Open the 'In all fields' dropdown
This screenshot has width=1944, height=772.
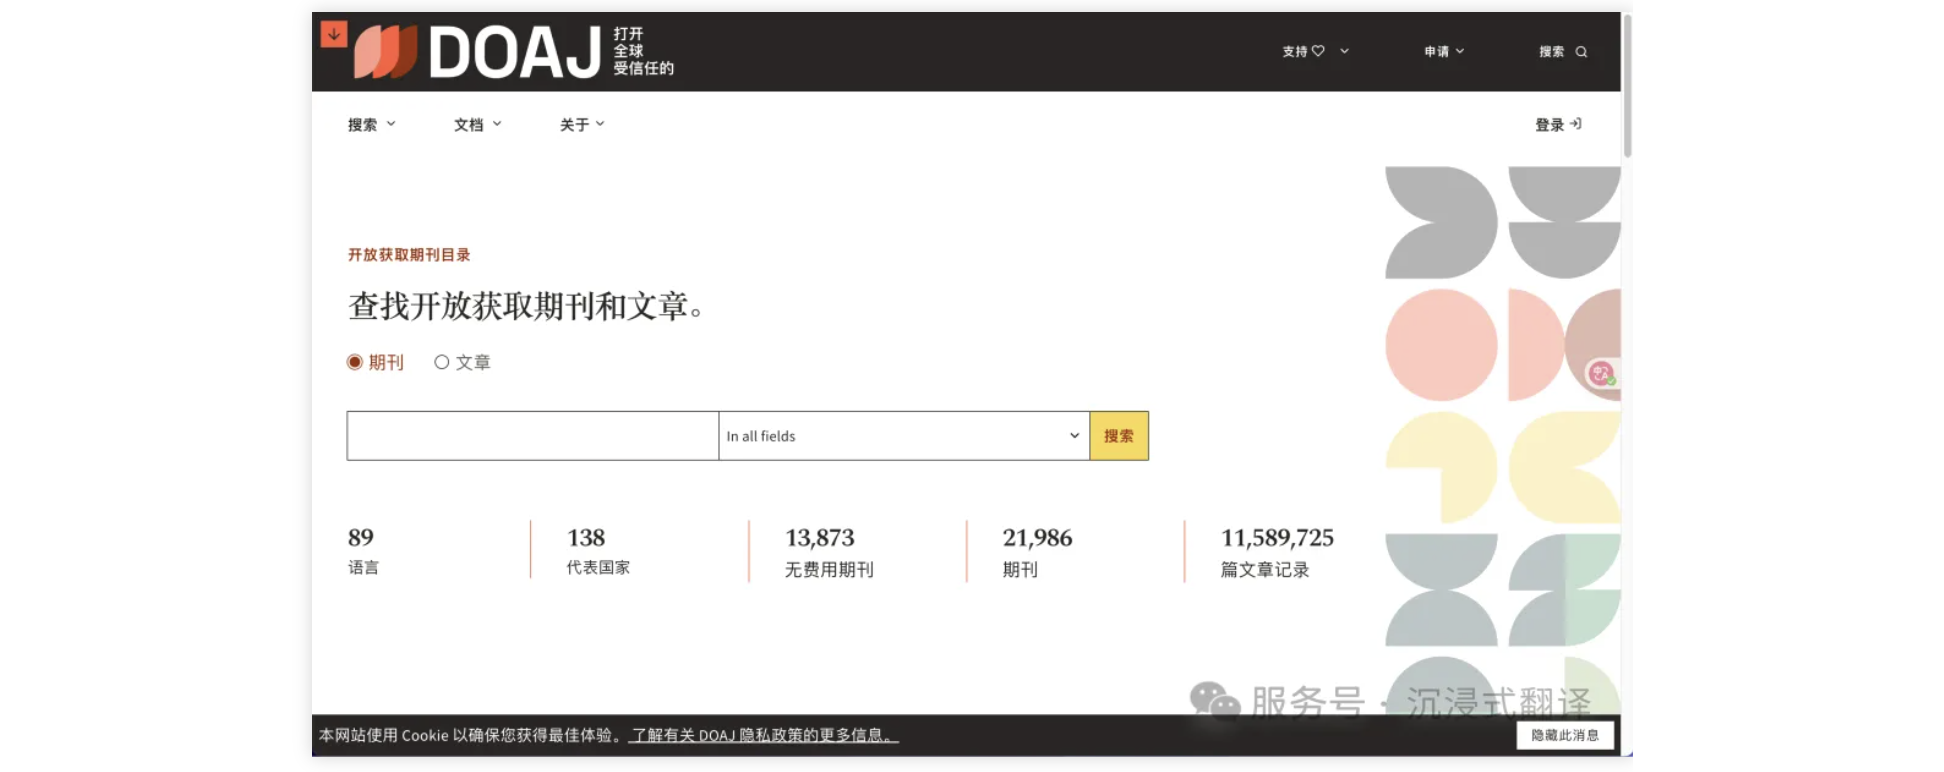click(x=903, y=436)
